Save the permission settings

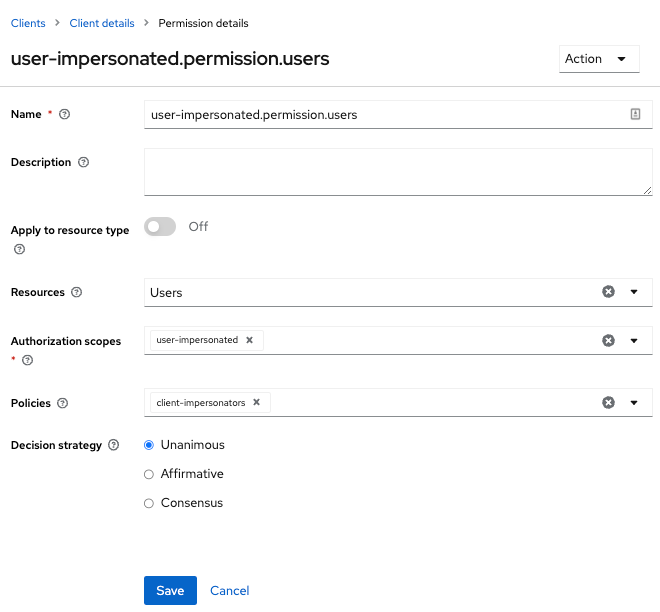(170, 591)
